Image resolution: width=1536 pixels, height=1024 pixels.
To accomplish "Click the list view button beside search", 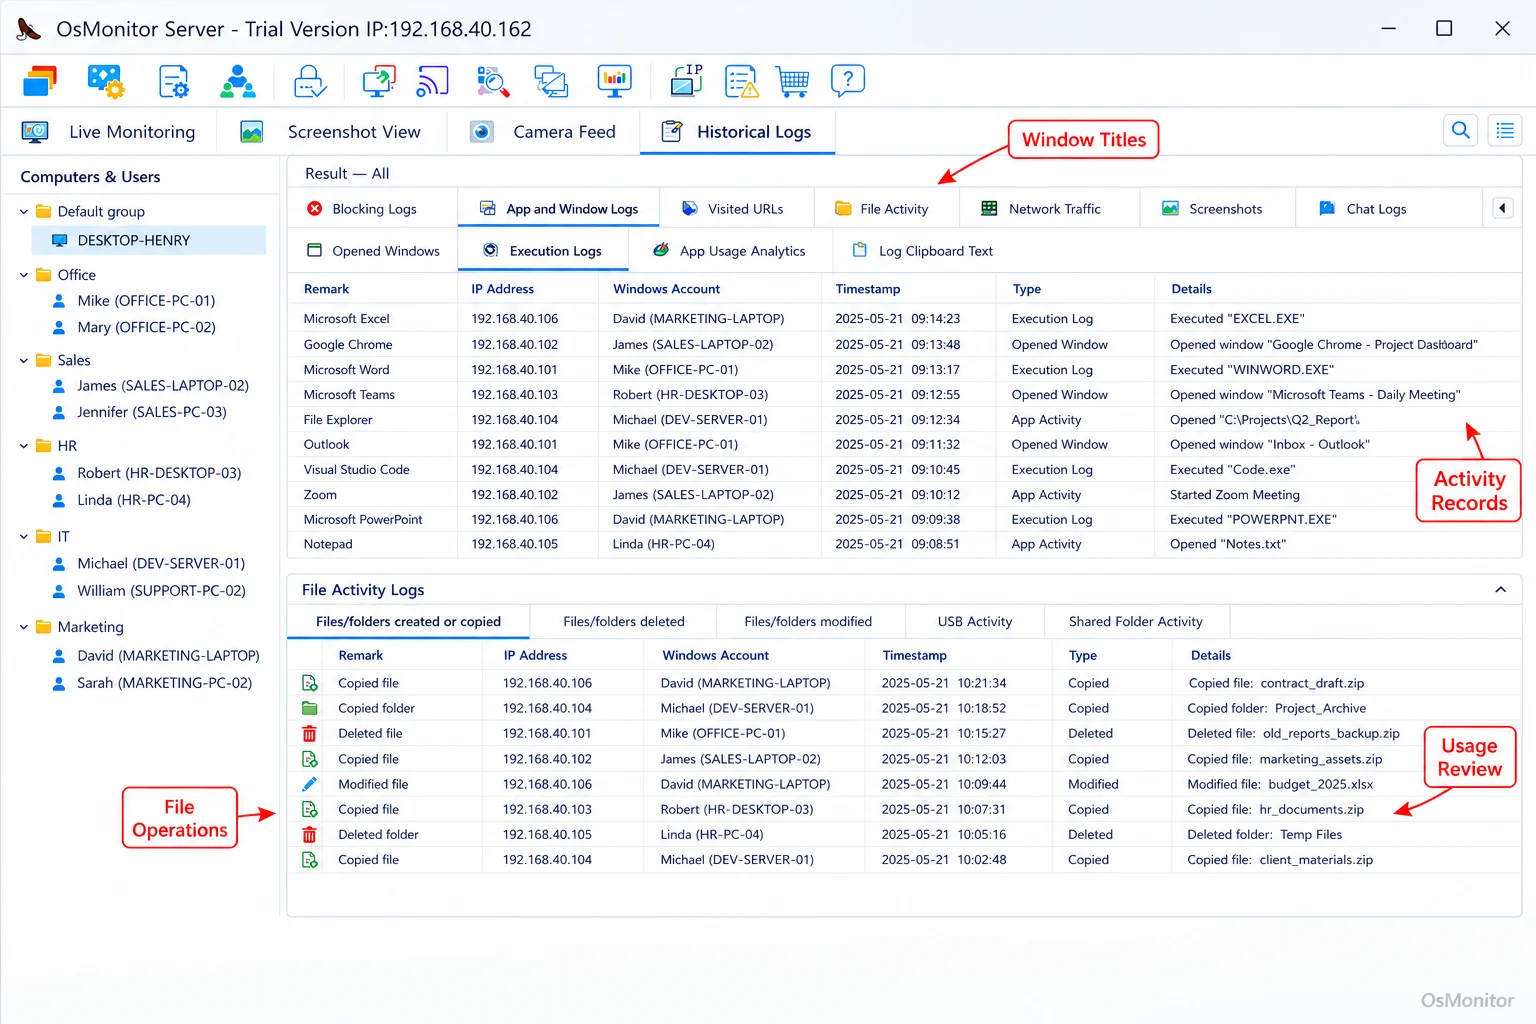I will (x=1505, y=130).
